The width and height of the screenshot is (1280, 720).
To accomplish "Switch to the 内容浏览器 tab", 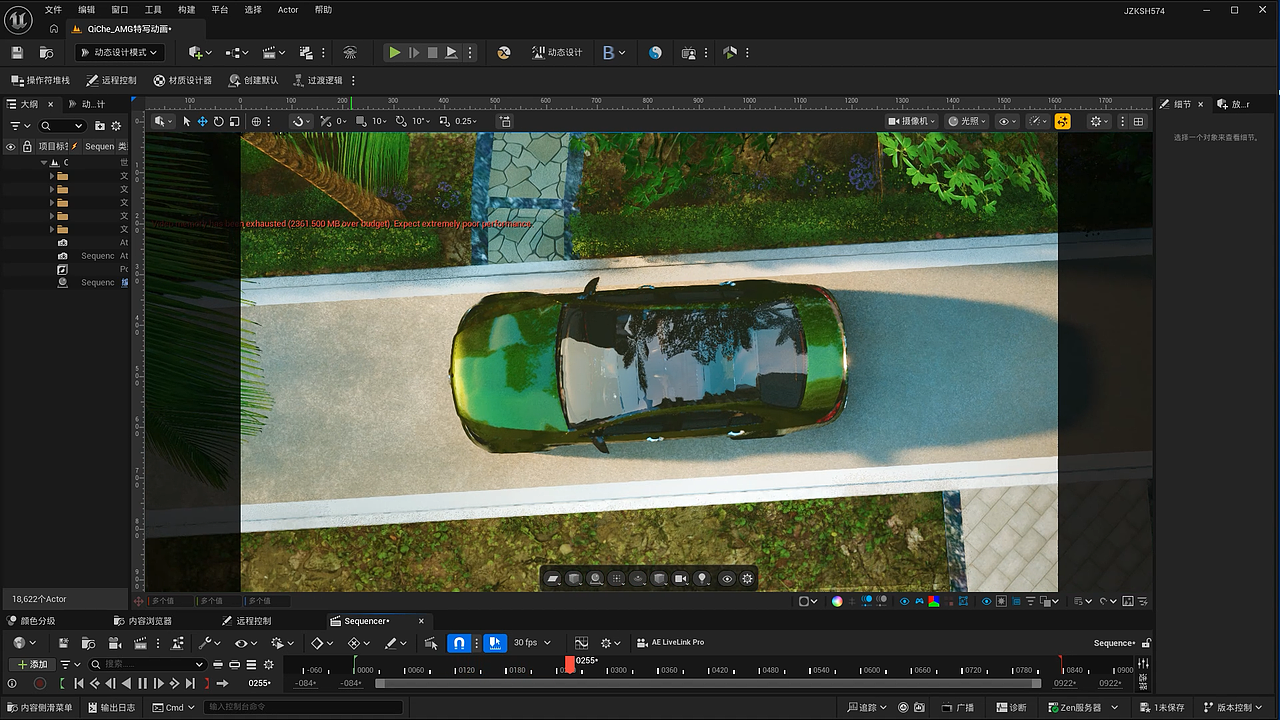I will pyautogui.click(x=142, y=621).
